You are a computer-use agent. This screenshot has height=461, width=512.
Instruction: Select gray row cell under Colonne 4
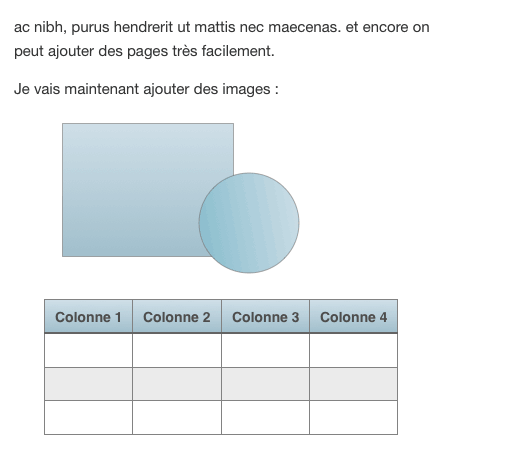point(353,384)
